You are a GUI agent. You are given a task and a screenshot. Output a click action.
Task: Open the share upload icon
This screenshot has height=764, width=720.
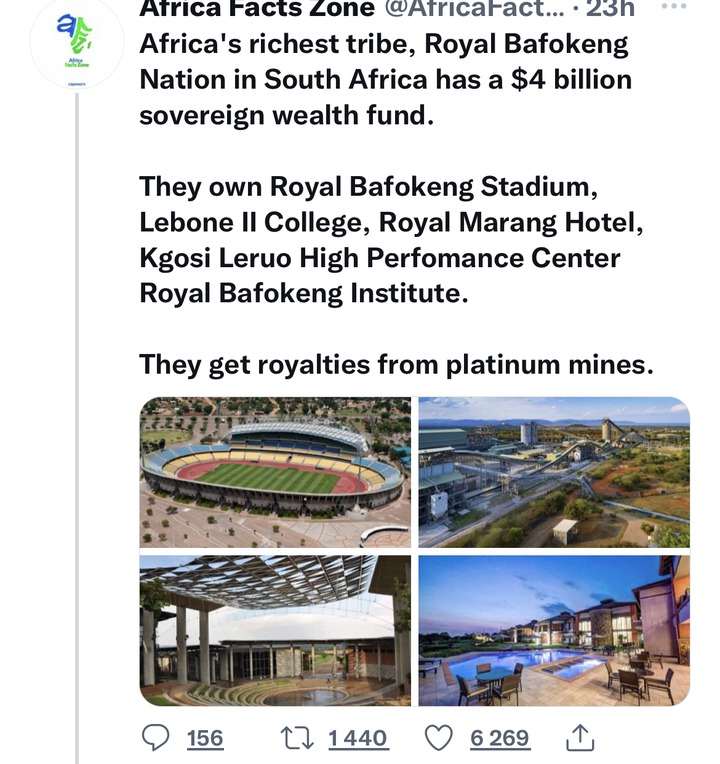(580, 737)
